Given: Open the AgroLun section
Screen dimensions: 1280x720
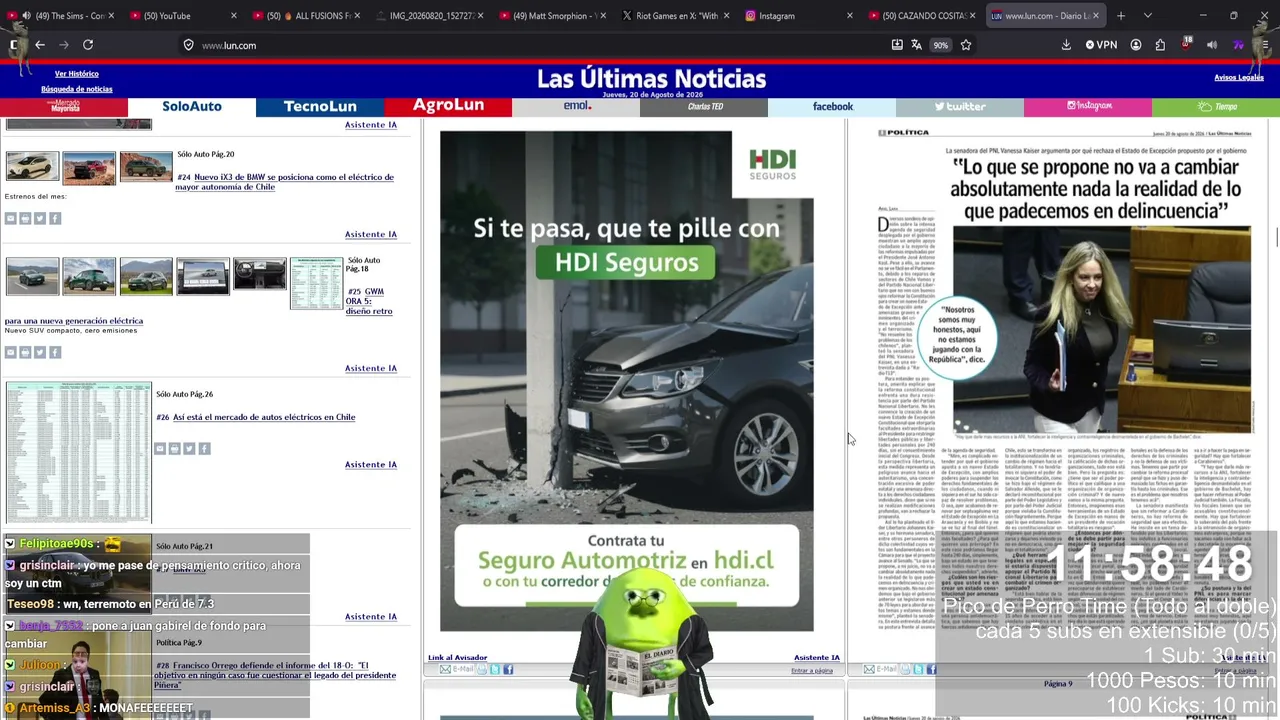Looking at the screenshot, I should tap(448, 106).
